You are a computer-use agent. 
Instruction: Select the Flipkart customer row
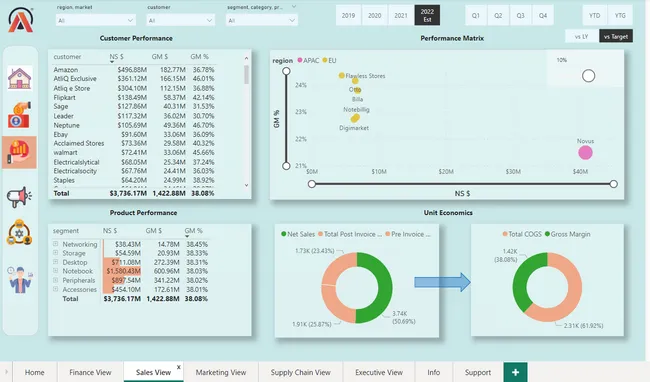coord(134,97)
